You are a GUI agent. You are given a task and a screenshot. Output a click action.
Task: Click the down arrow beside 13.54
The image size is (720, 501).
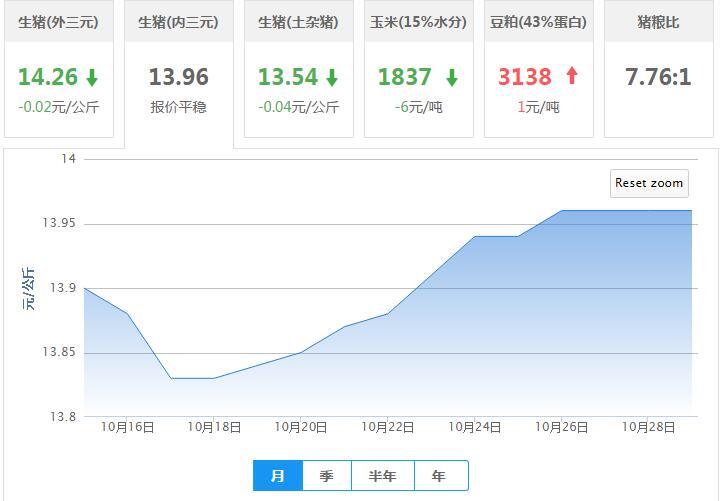(332, 78)
